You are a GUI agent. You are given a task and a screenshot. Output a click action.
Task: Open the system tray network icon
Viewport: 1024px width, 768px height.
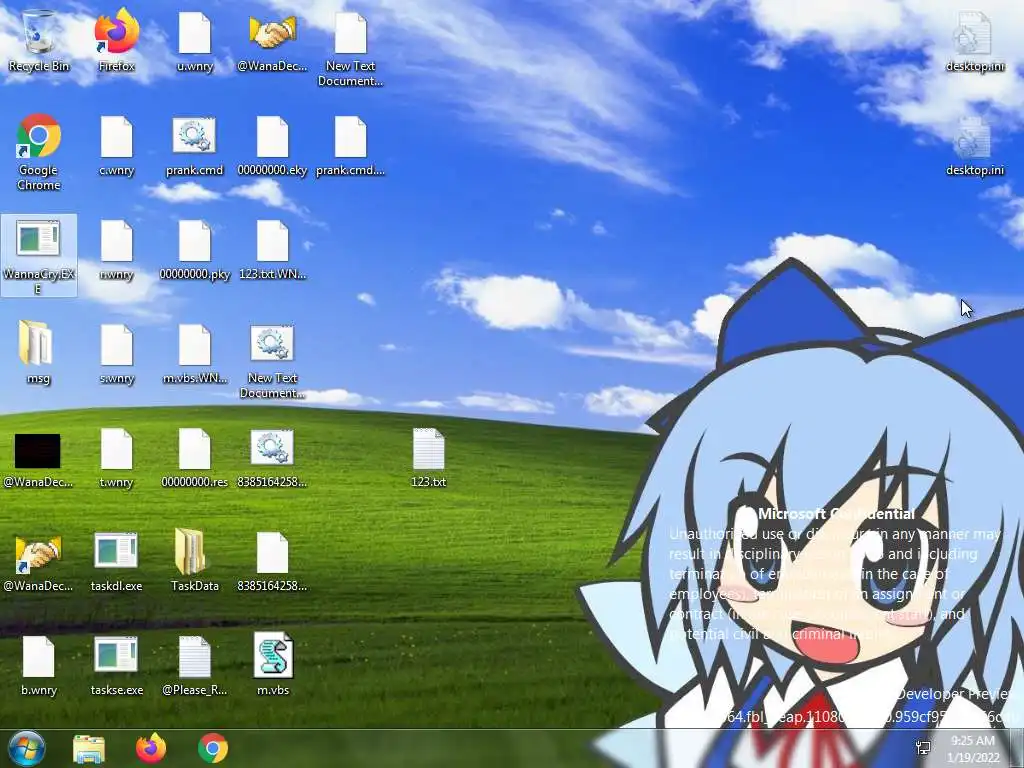923,748
